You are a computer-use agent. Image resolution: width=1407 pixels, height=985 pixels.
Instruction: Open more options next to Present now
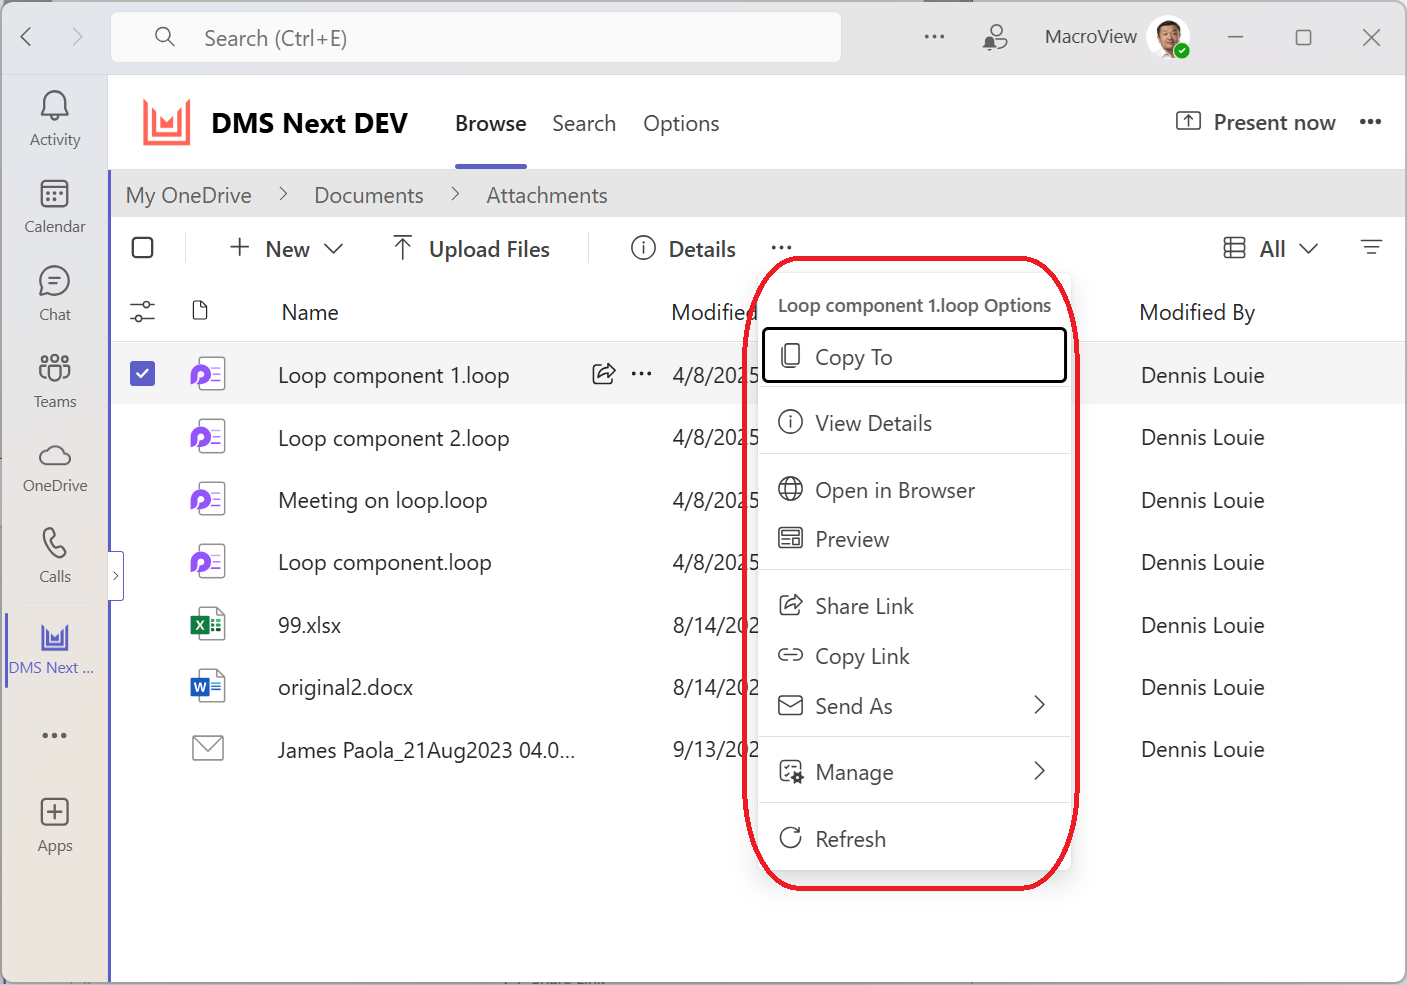coord(1370,122)
